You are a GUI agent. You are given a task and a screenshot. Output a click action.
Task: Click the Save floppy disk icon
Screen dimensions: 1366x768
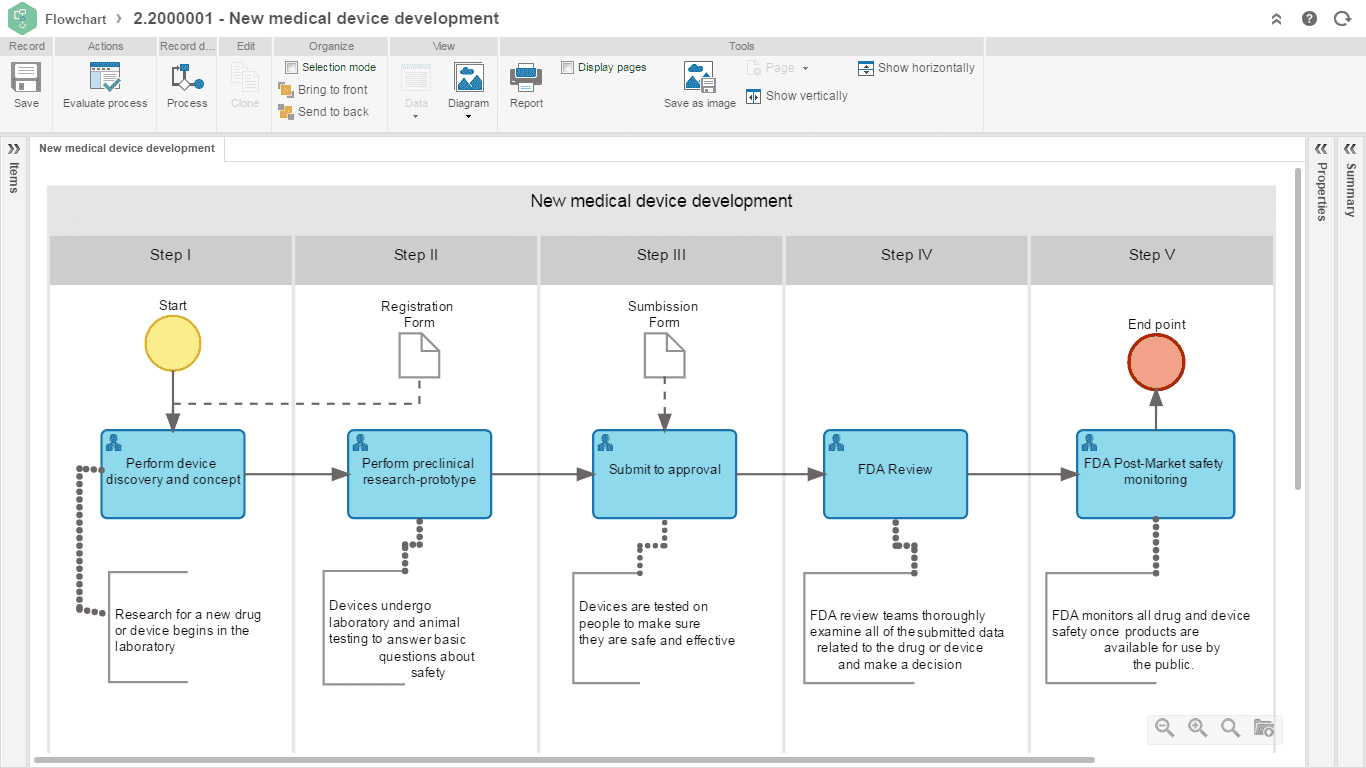26,78
